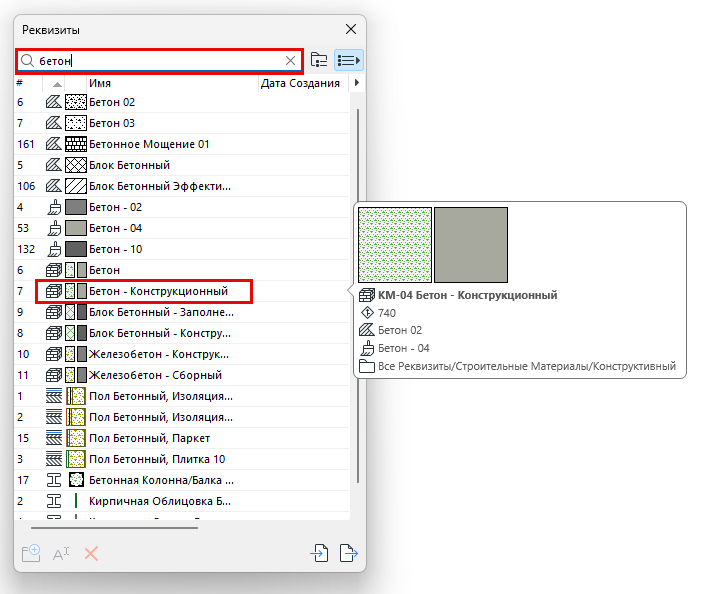Select Бетонное Мощение 01 row
This screenshot has height=594, width=701.
click(x=182, y=144)
